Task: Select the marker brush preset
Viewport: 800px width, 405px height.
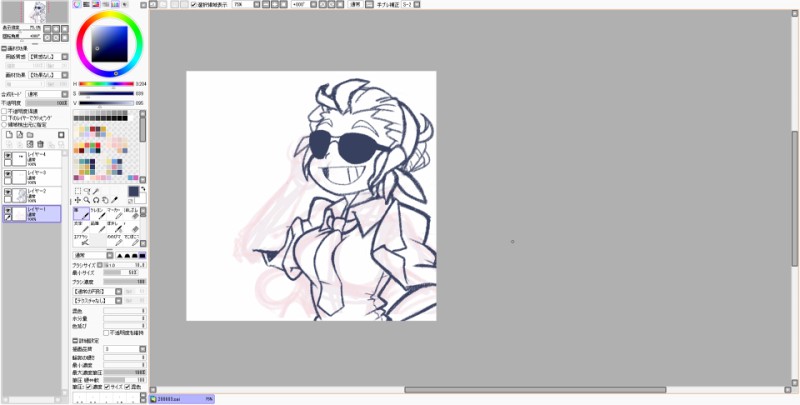Action: 117,214
